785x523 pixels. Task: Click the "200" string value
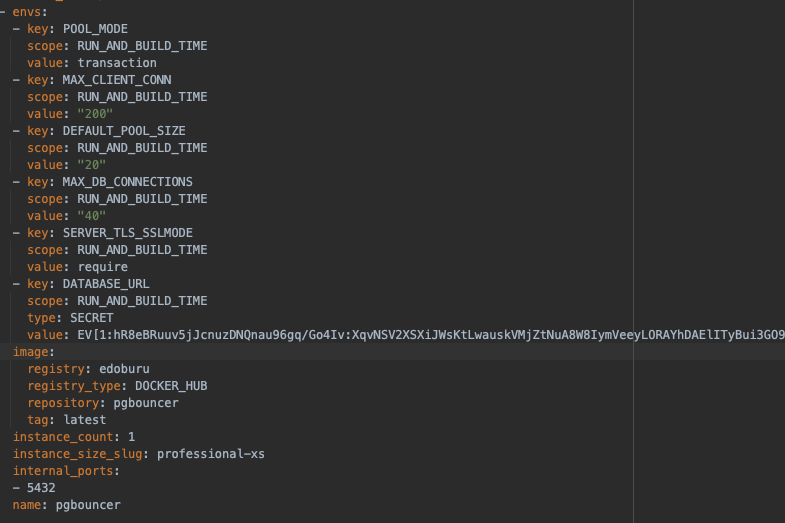[x=95, y=114]
